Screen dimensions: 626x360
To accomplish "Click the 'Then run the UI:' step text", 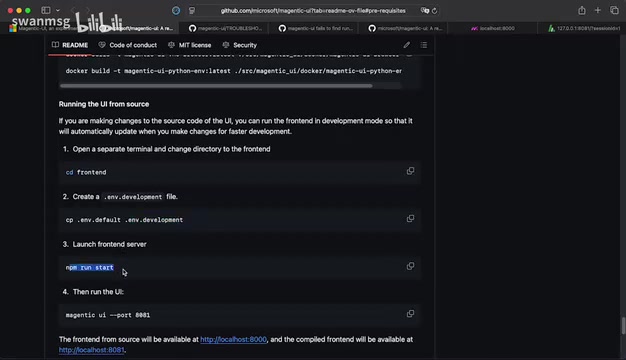I will [98, 292].
